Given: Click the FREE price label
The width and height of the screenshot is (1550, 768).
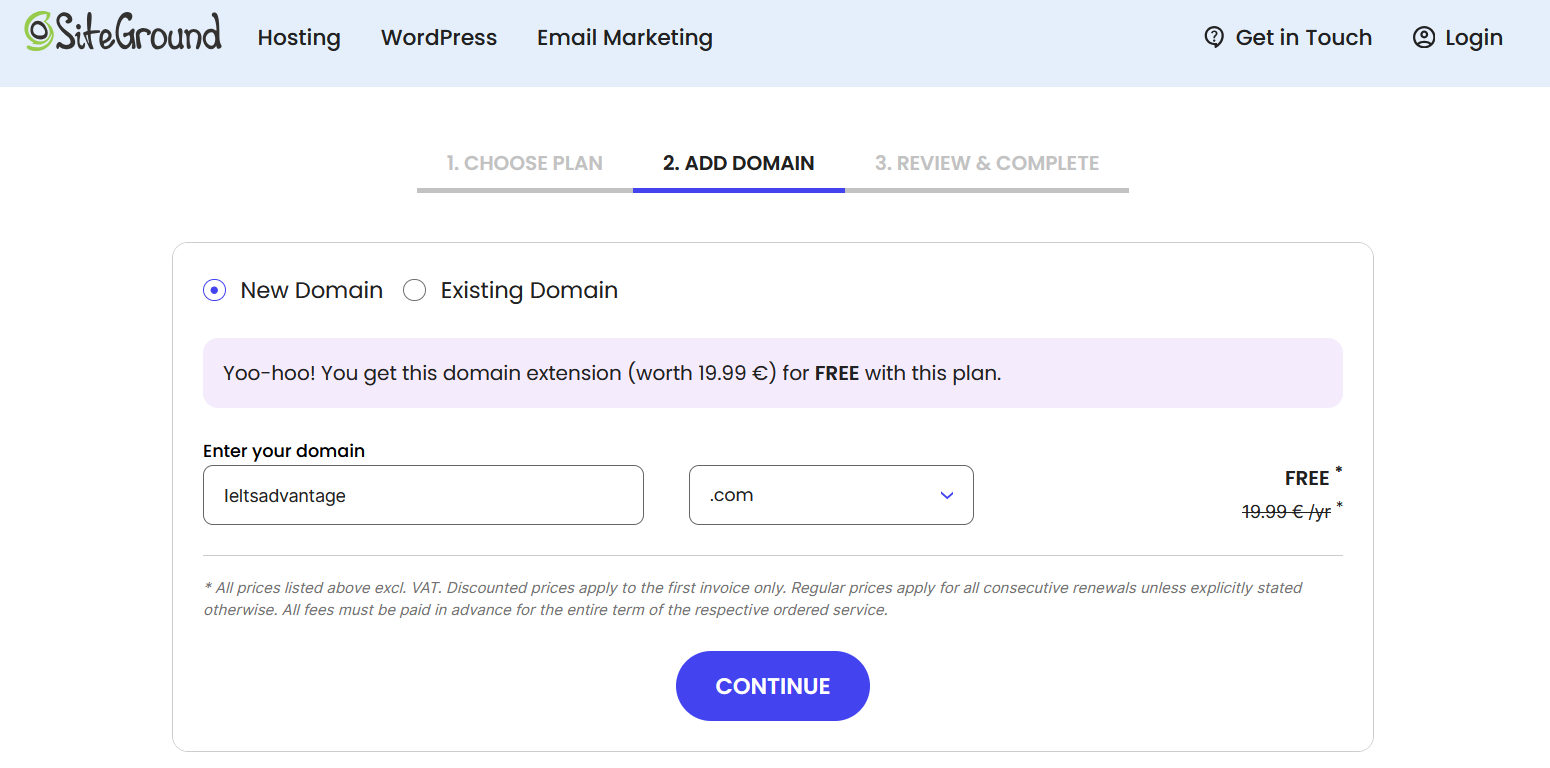Looking at the screenshot, I should 1307,478.
